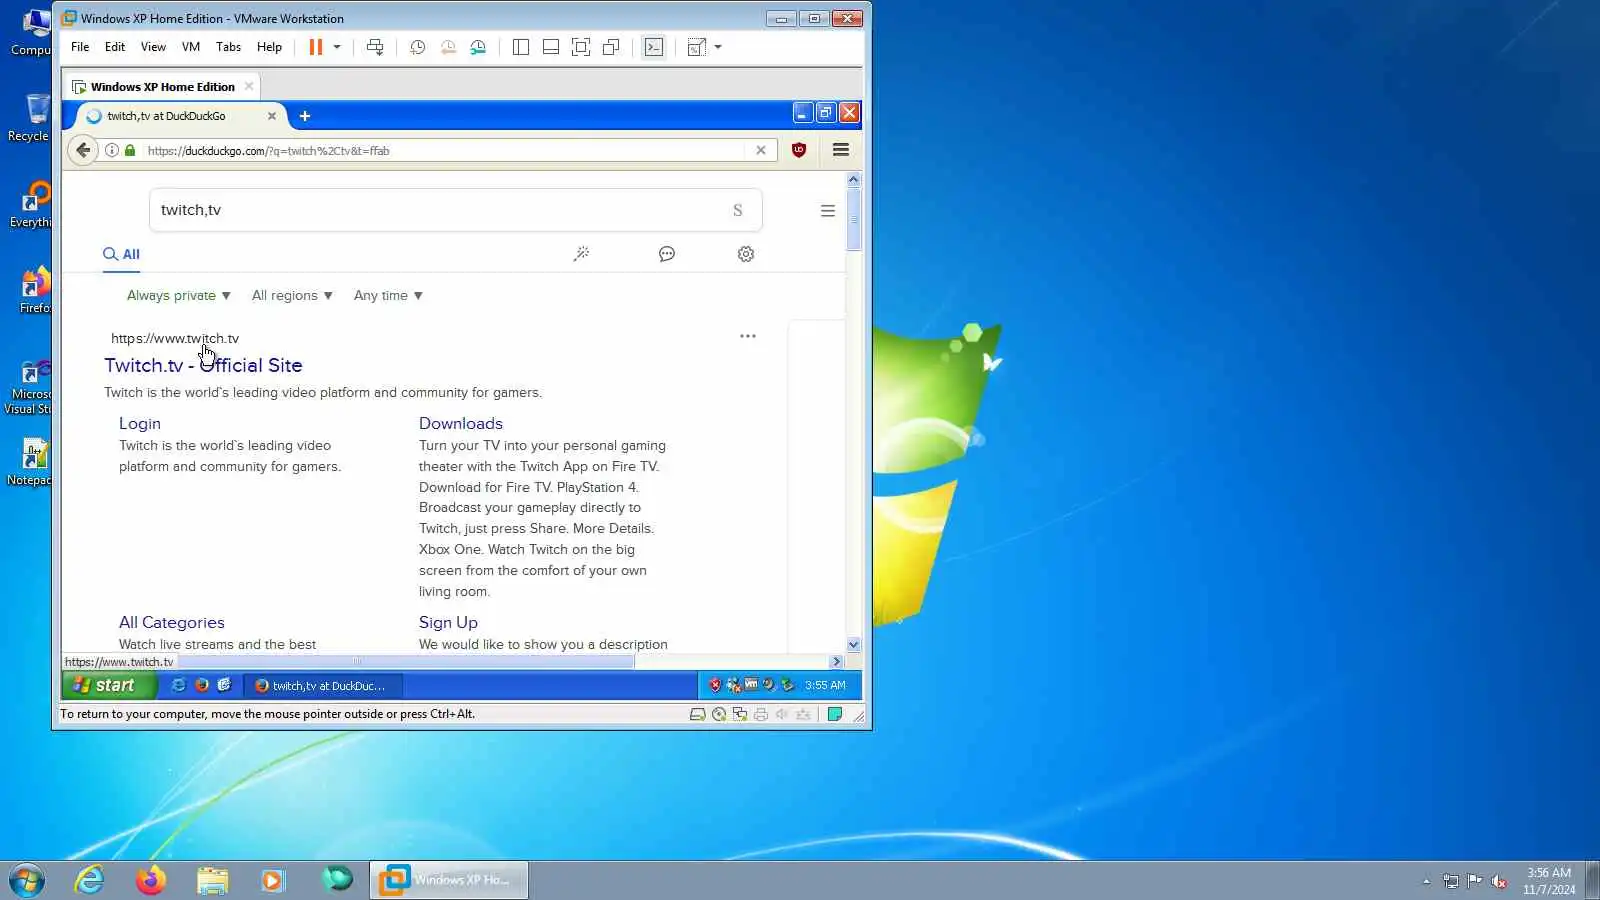The height and width of the screenshot is (900, 1600).
Task: Open the VMware View menu
Action: coord(153,47)
